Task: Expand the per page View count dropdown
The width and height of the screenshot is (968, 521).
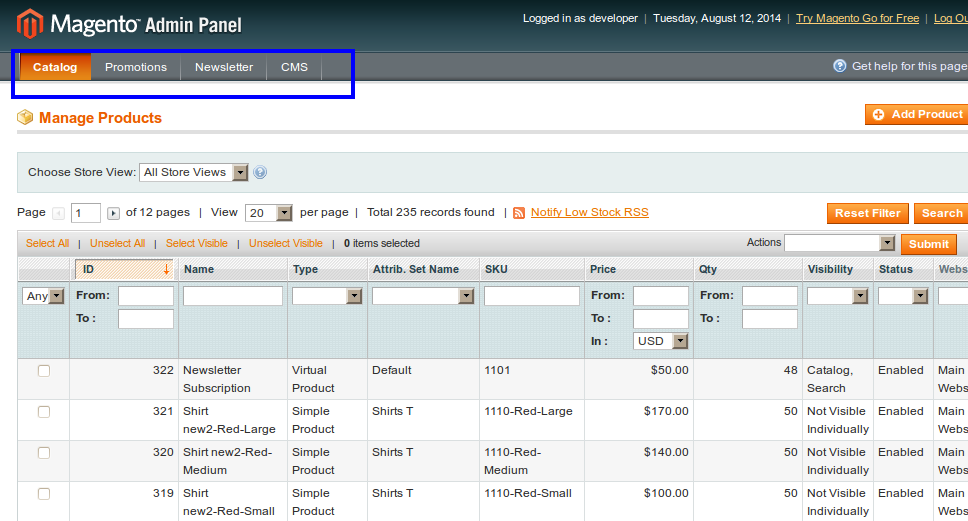Action: pos(268,213)
